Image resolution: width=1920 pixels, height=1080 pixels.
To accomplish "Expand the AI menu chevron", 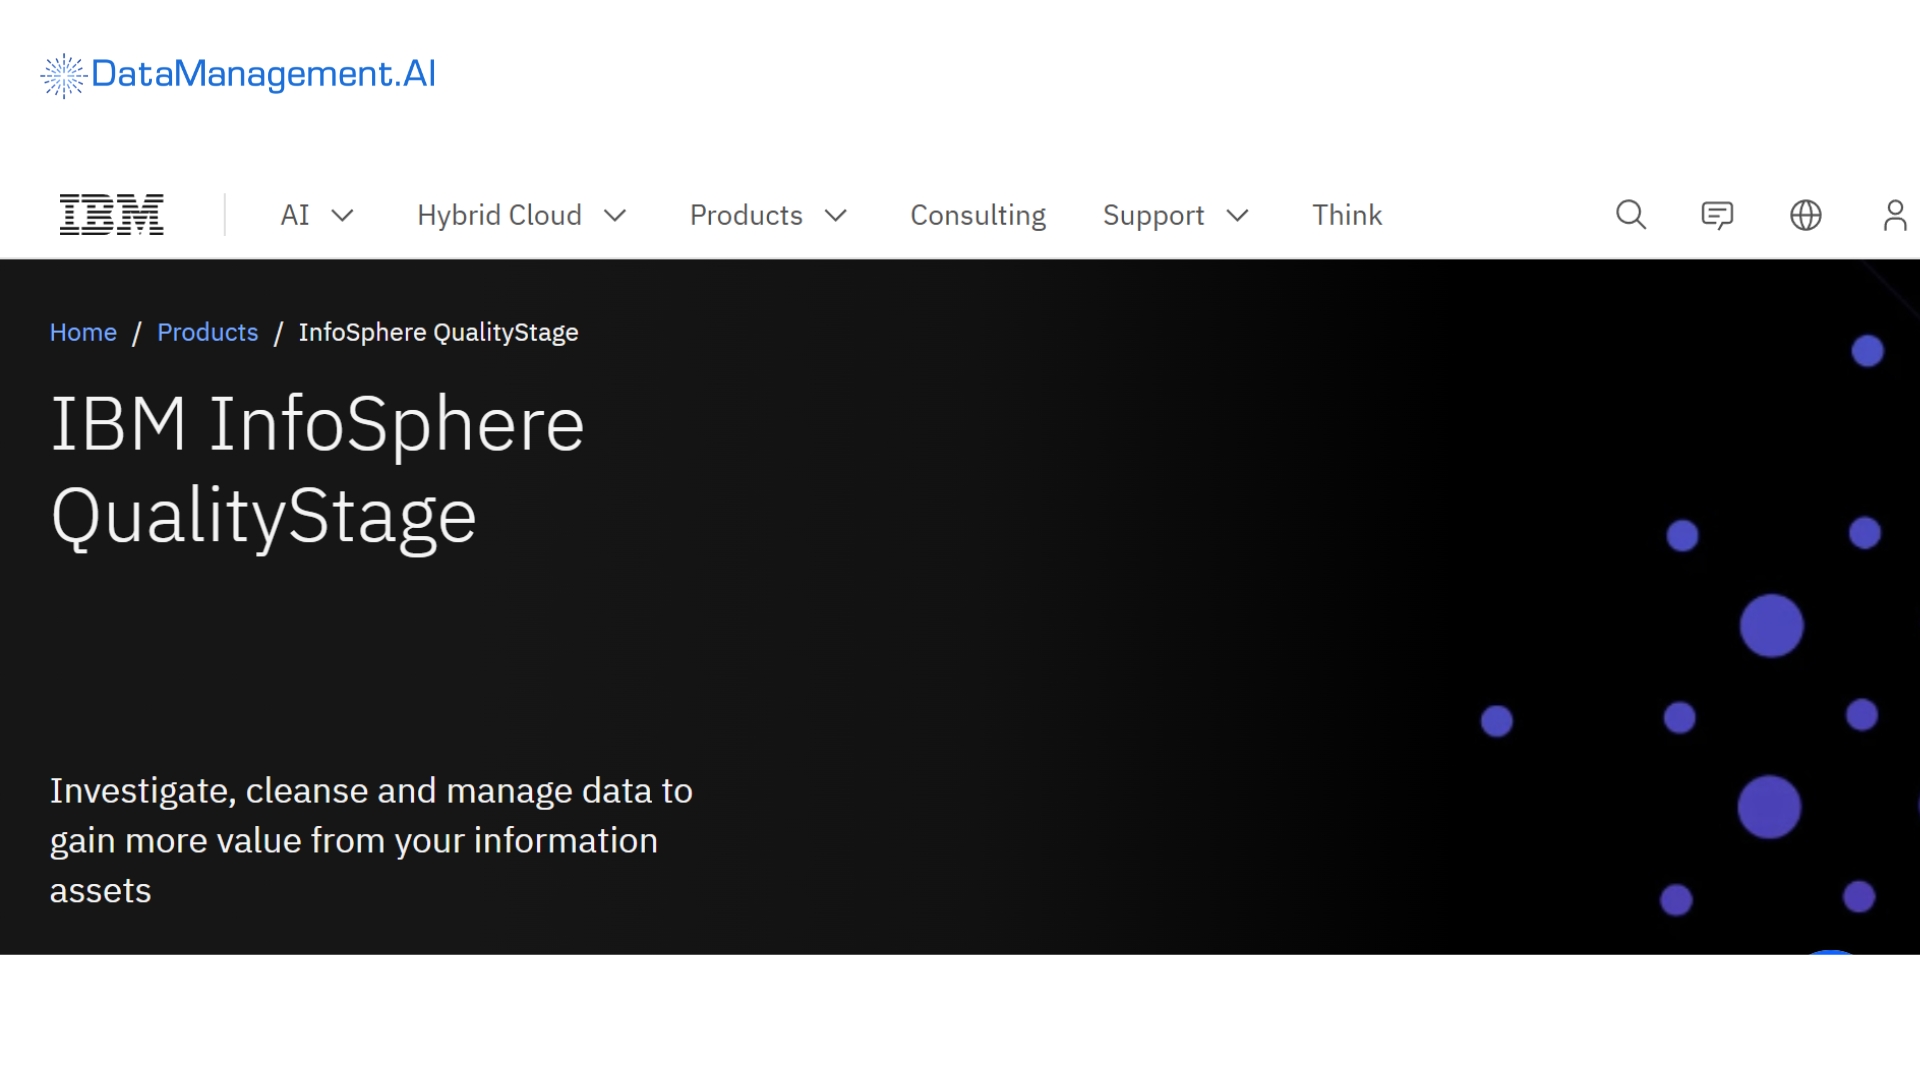I will point(342,216).
